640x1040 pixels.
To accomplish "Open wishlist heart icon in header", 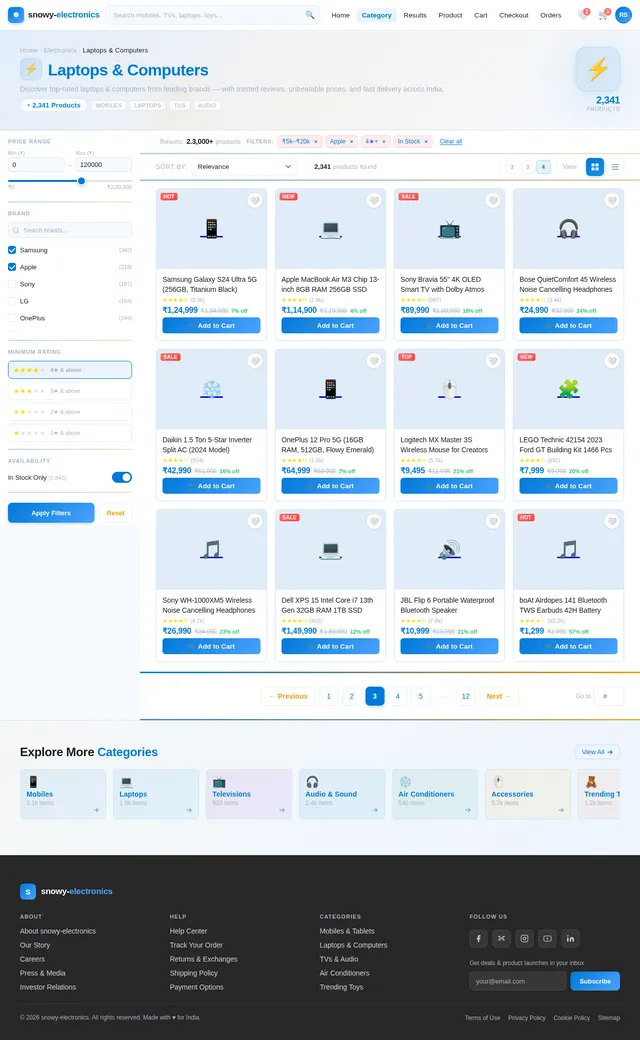I will (583, 15).
